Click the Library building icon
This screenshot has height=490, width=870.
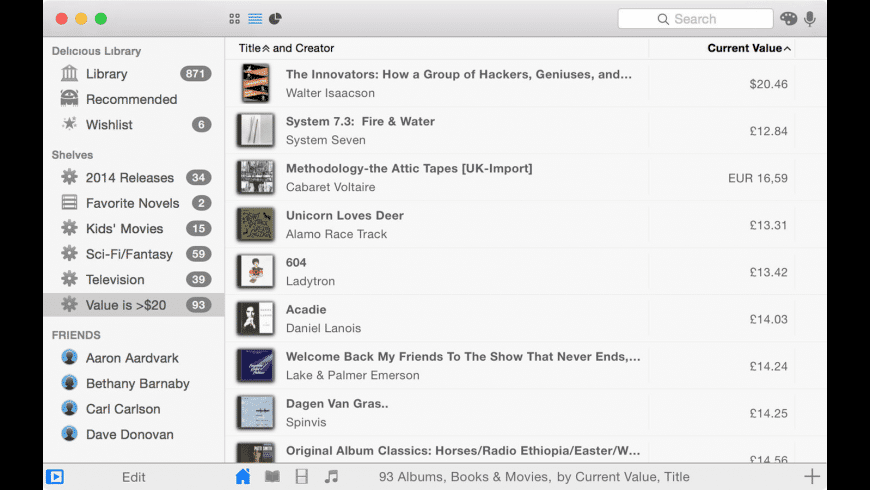point(69,73)
